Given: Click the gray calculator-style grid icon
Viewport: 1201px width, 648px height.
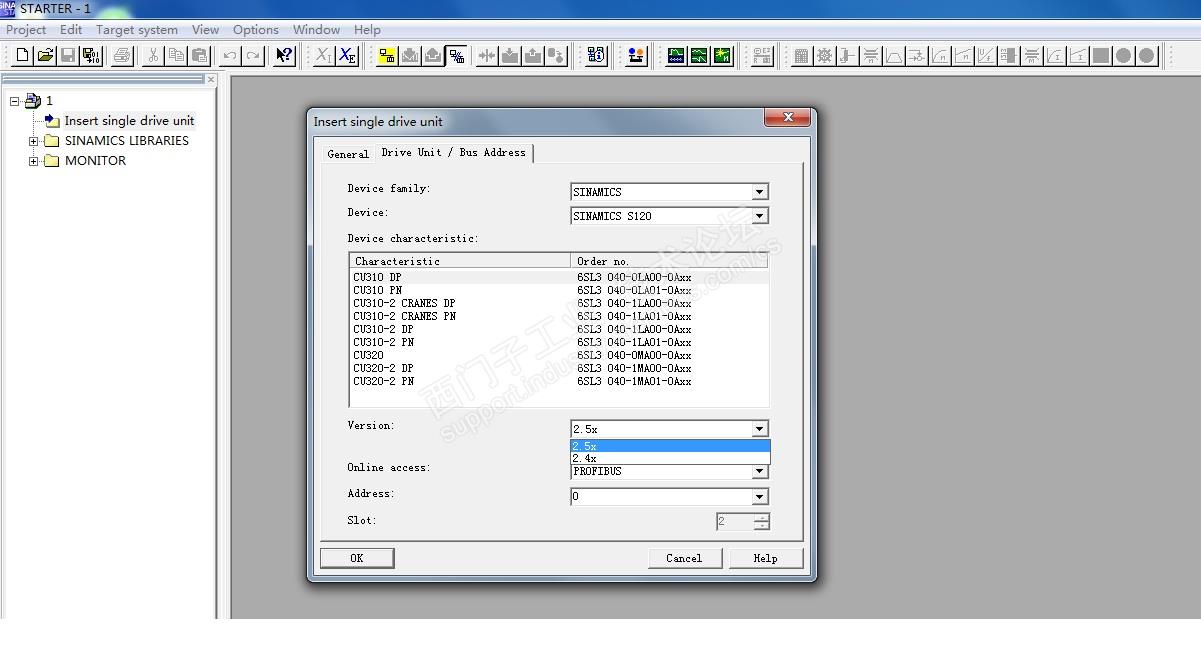Looking at the screenshot, I should 801,55.
